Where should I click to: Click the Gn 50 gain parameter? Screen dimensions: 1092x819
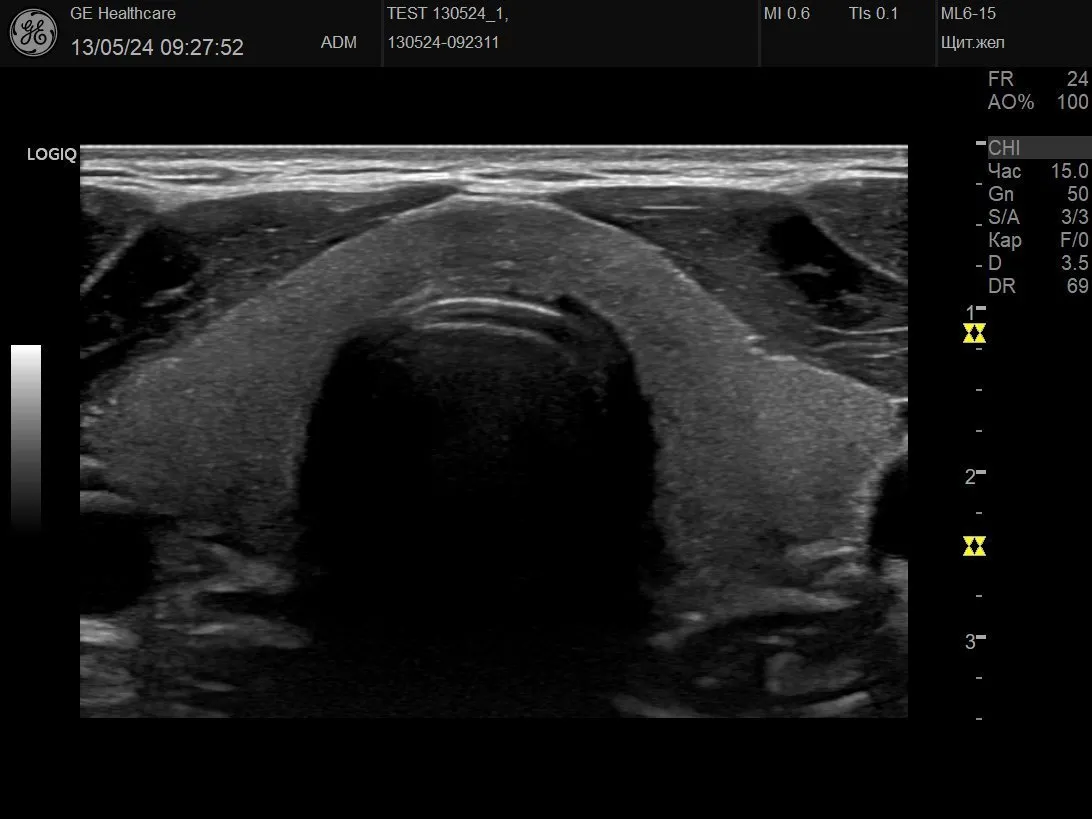1037,194
